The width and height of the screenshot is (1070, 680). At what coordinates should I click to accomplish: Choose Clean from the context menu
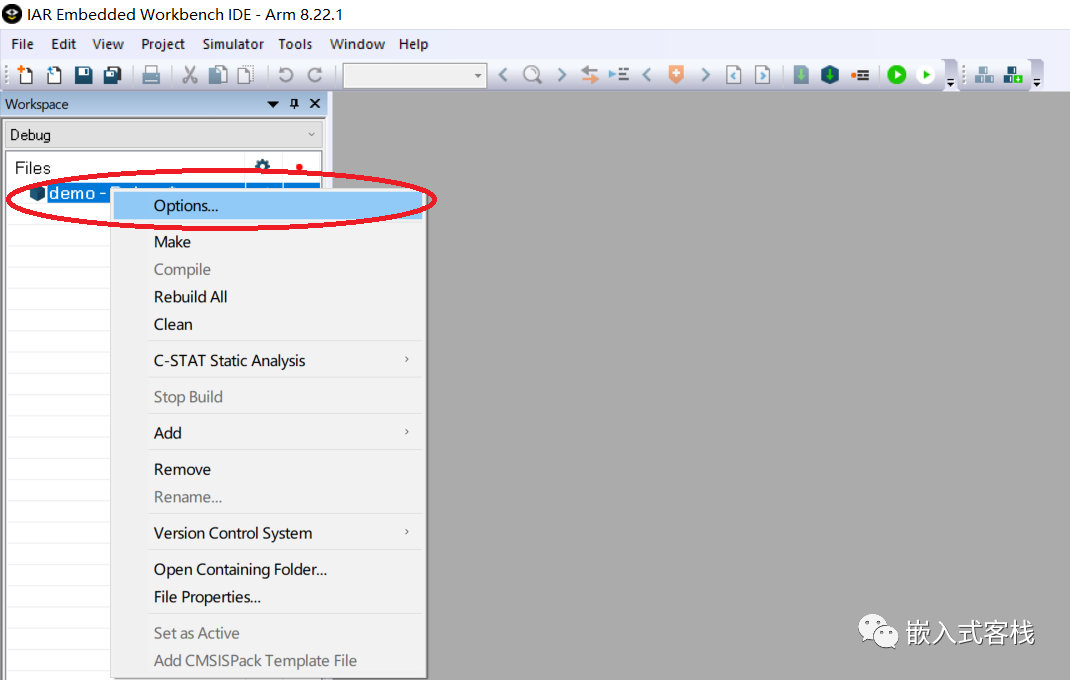(x=268, y=324)
